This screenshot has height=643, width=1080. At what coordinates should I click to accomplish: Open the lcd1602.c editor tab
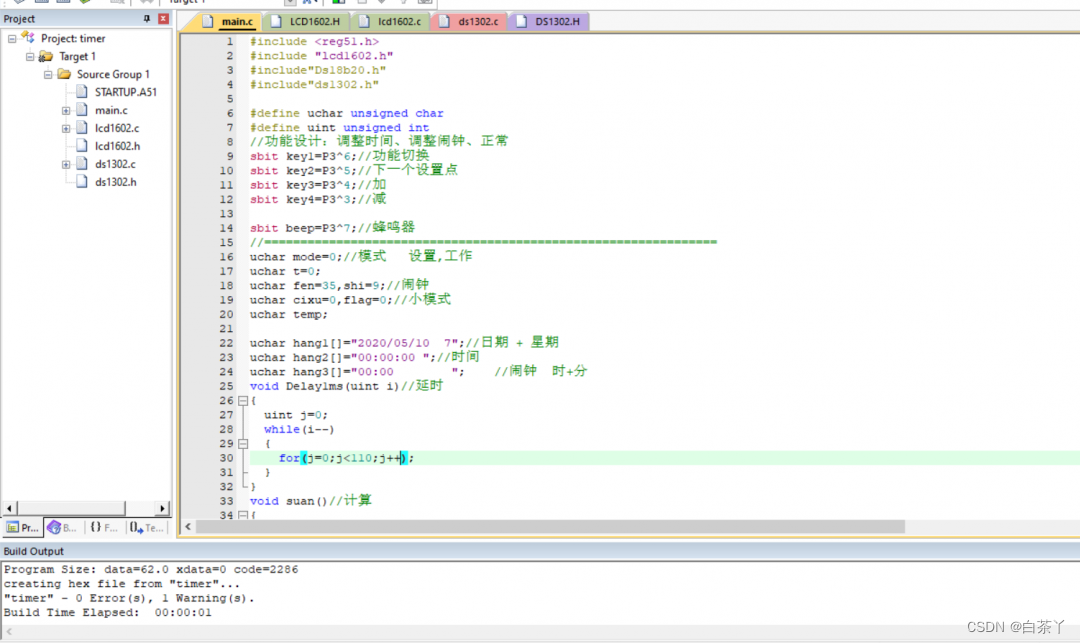[x=391, y=21]
